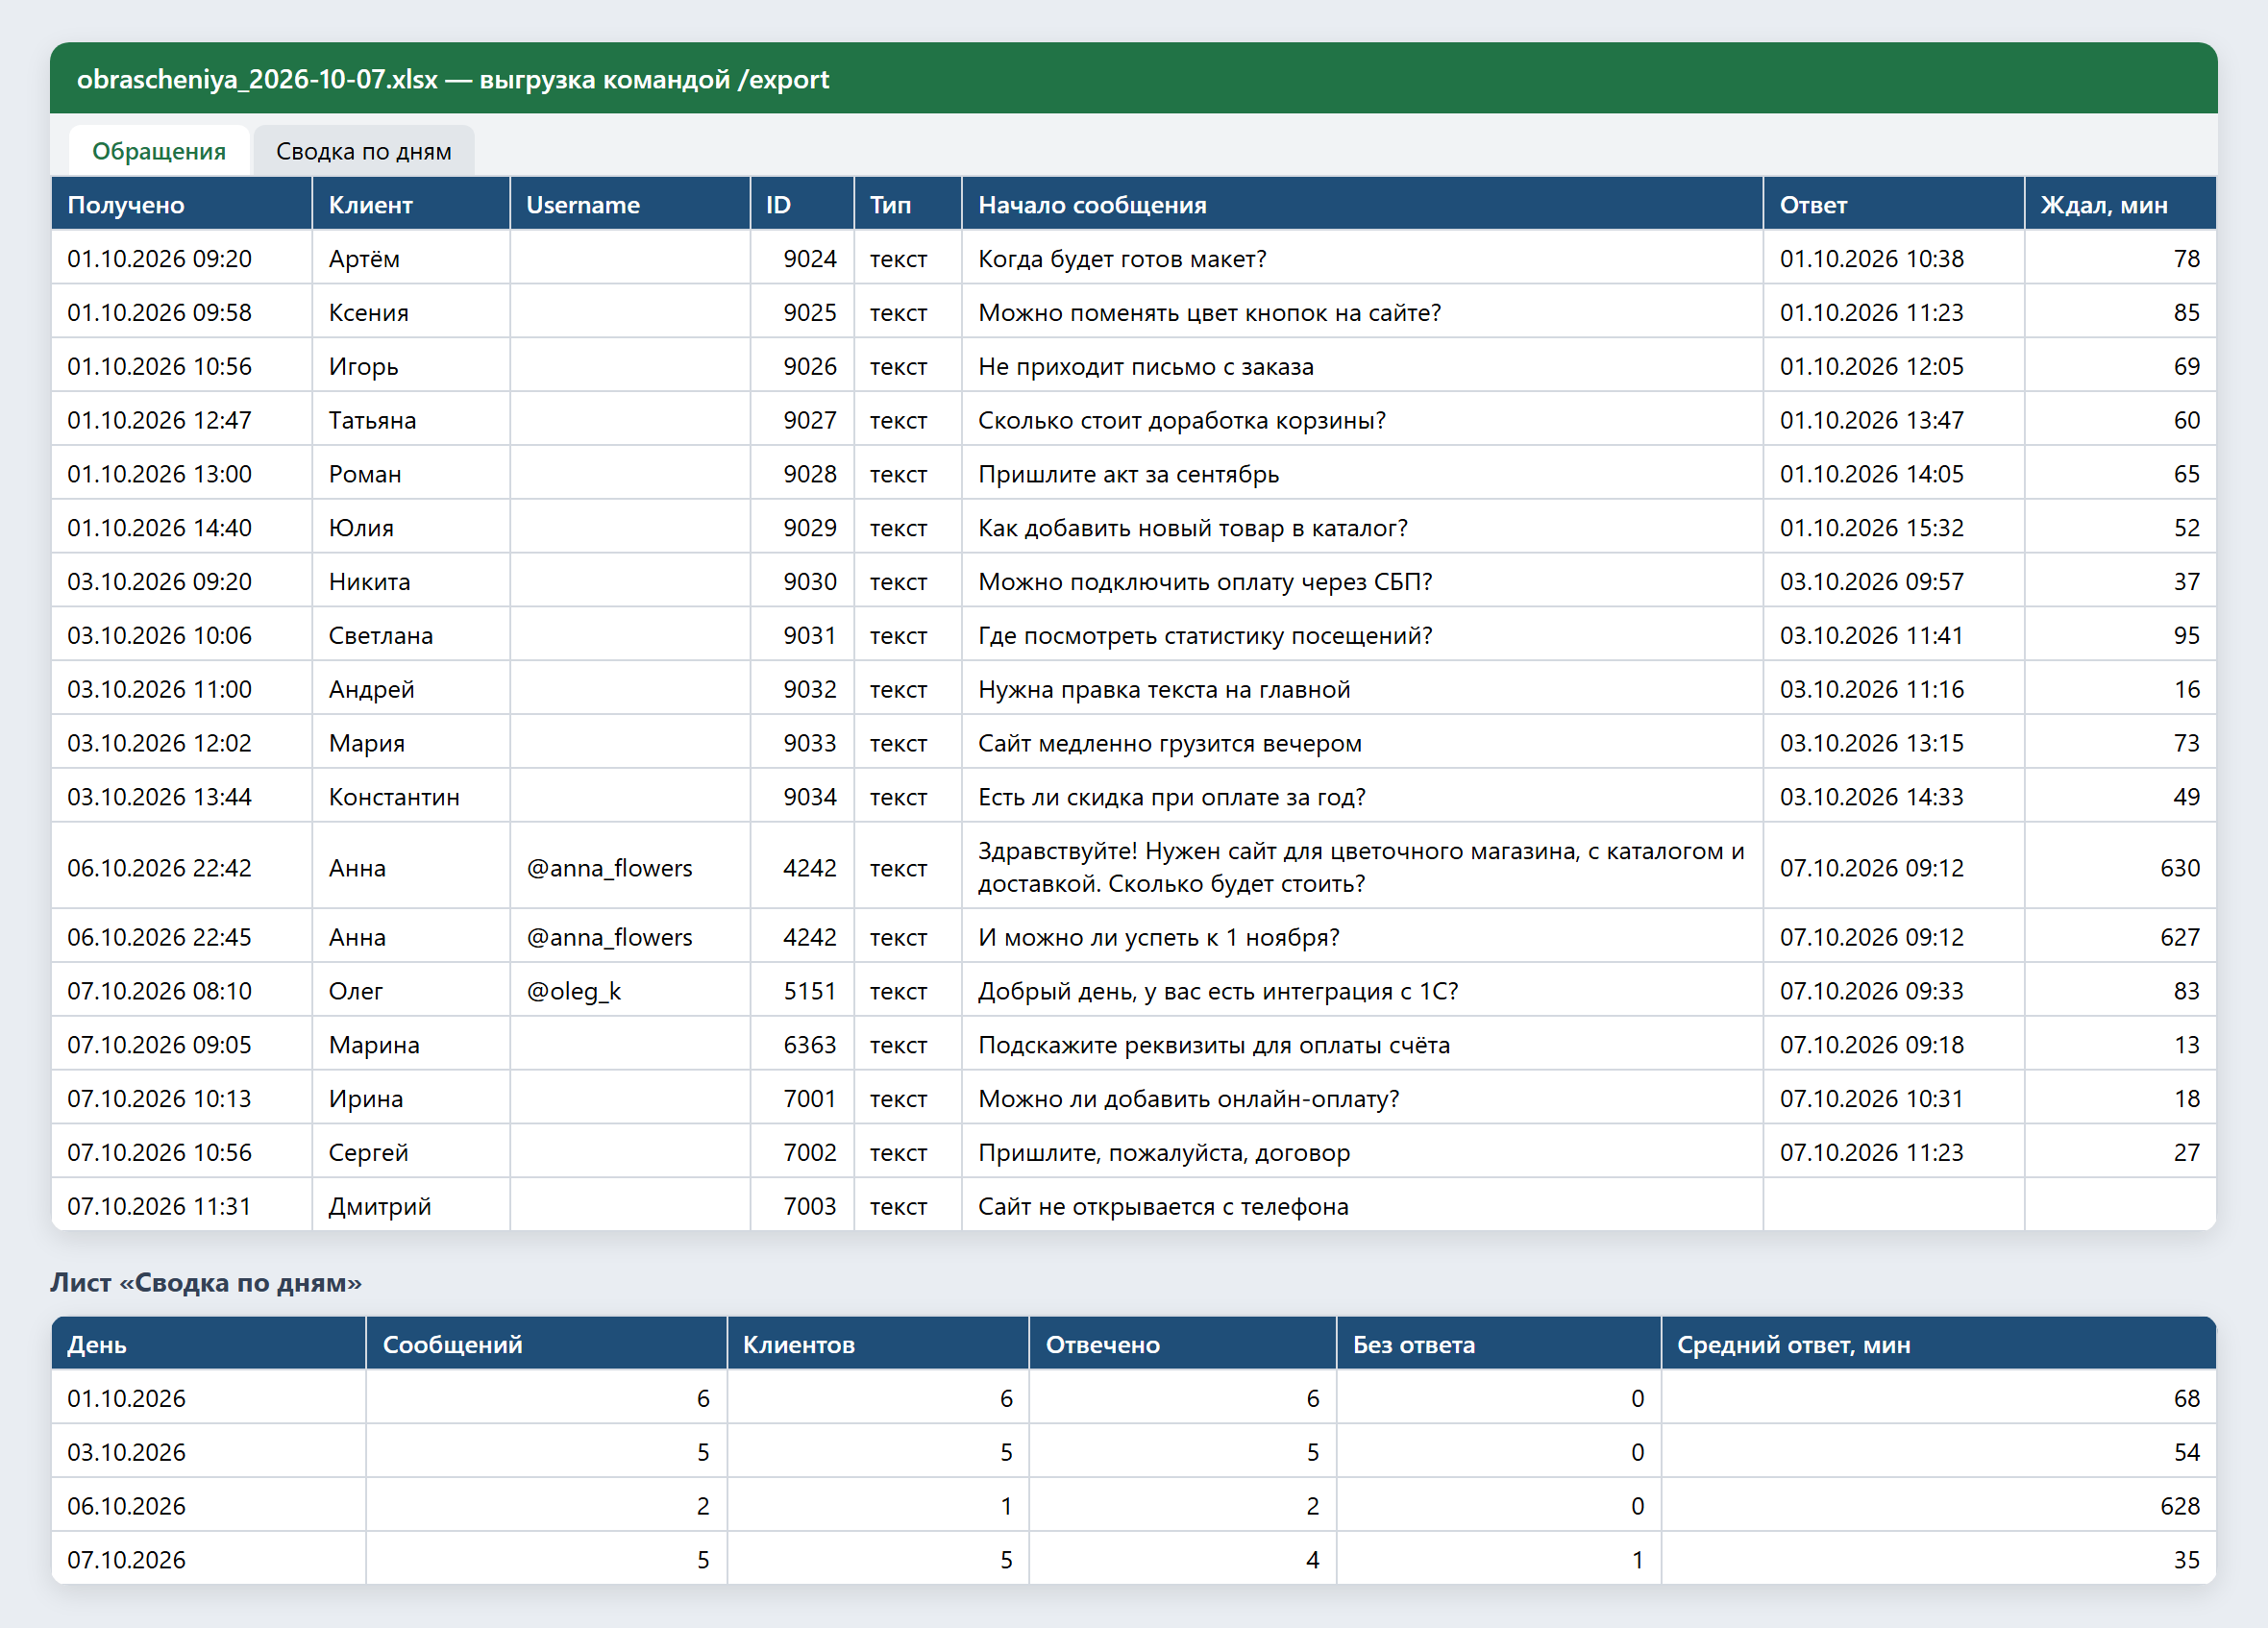
Task: Select the Username column header
Action: (630, 204)
